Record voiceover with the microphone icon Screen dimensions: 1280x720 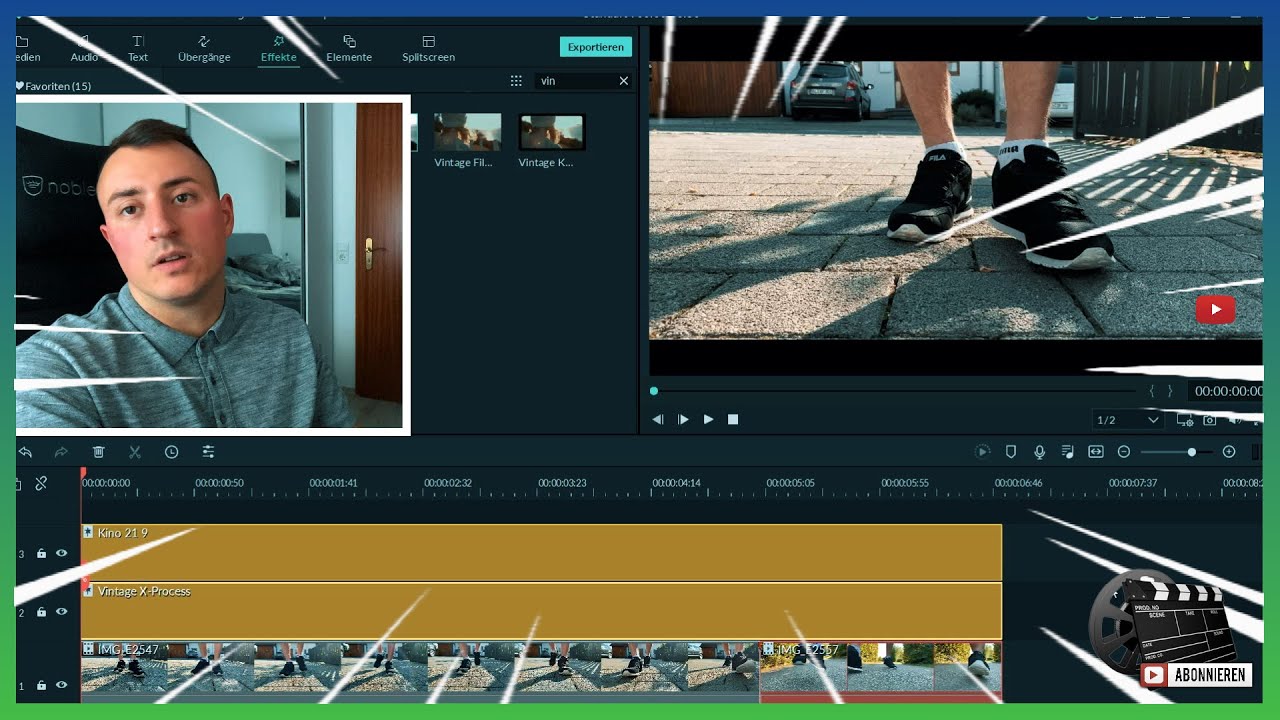click(x=1039, y=452)
